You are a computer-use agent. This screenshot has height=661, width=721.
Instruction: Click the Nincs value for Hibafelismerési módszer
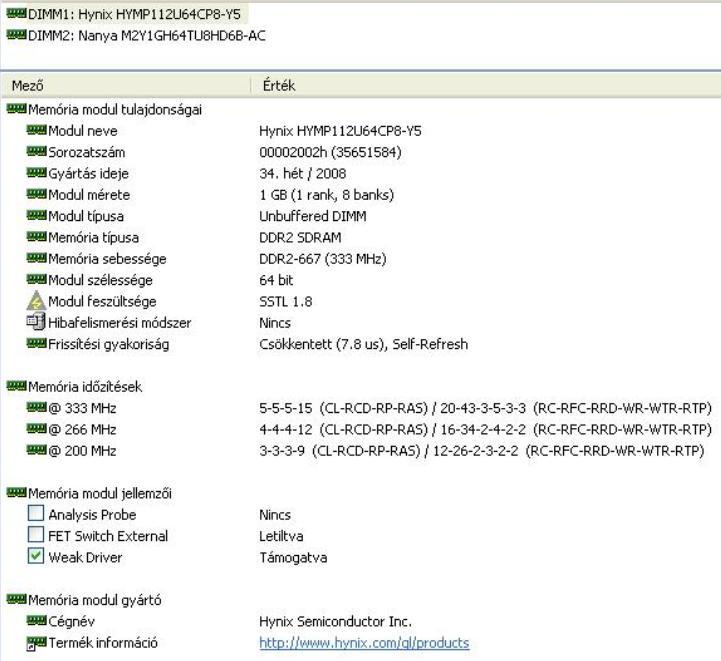click(x=275, y=323)
